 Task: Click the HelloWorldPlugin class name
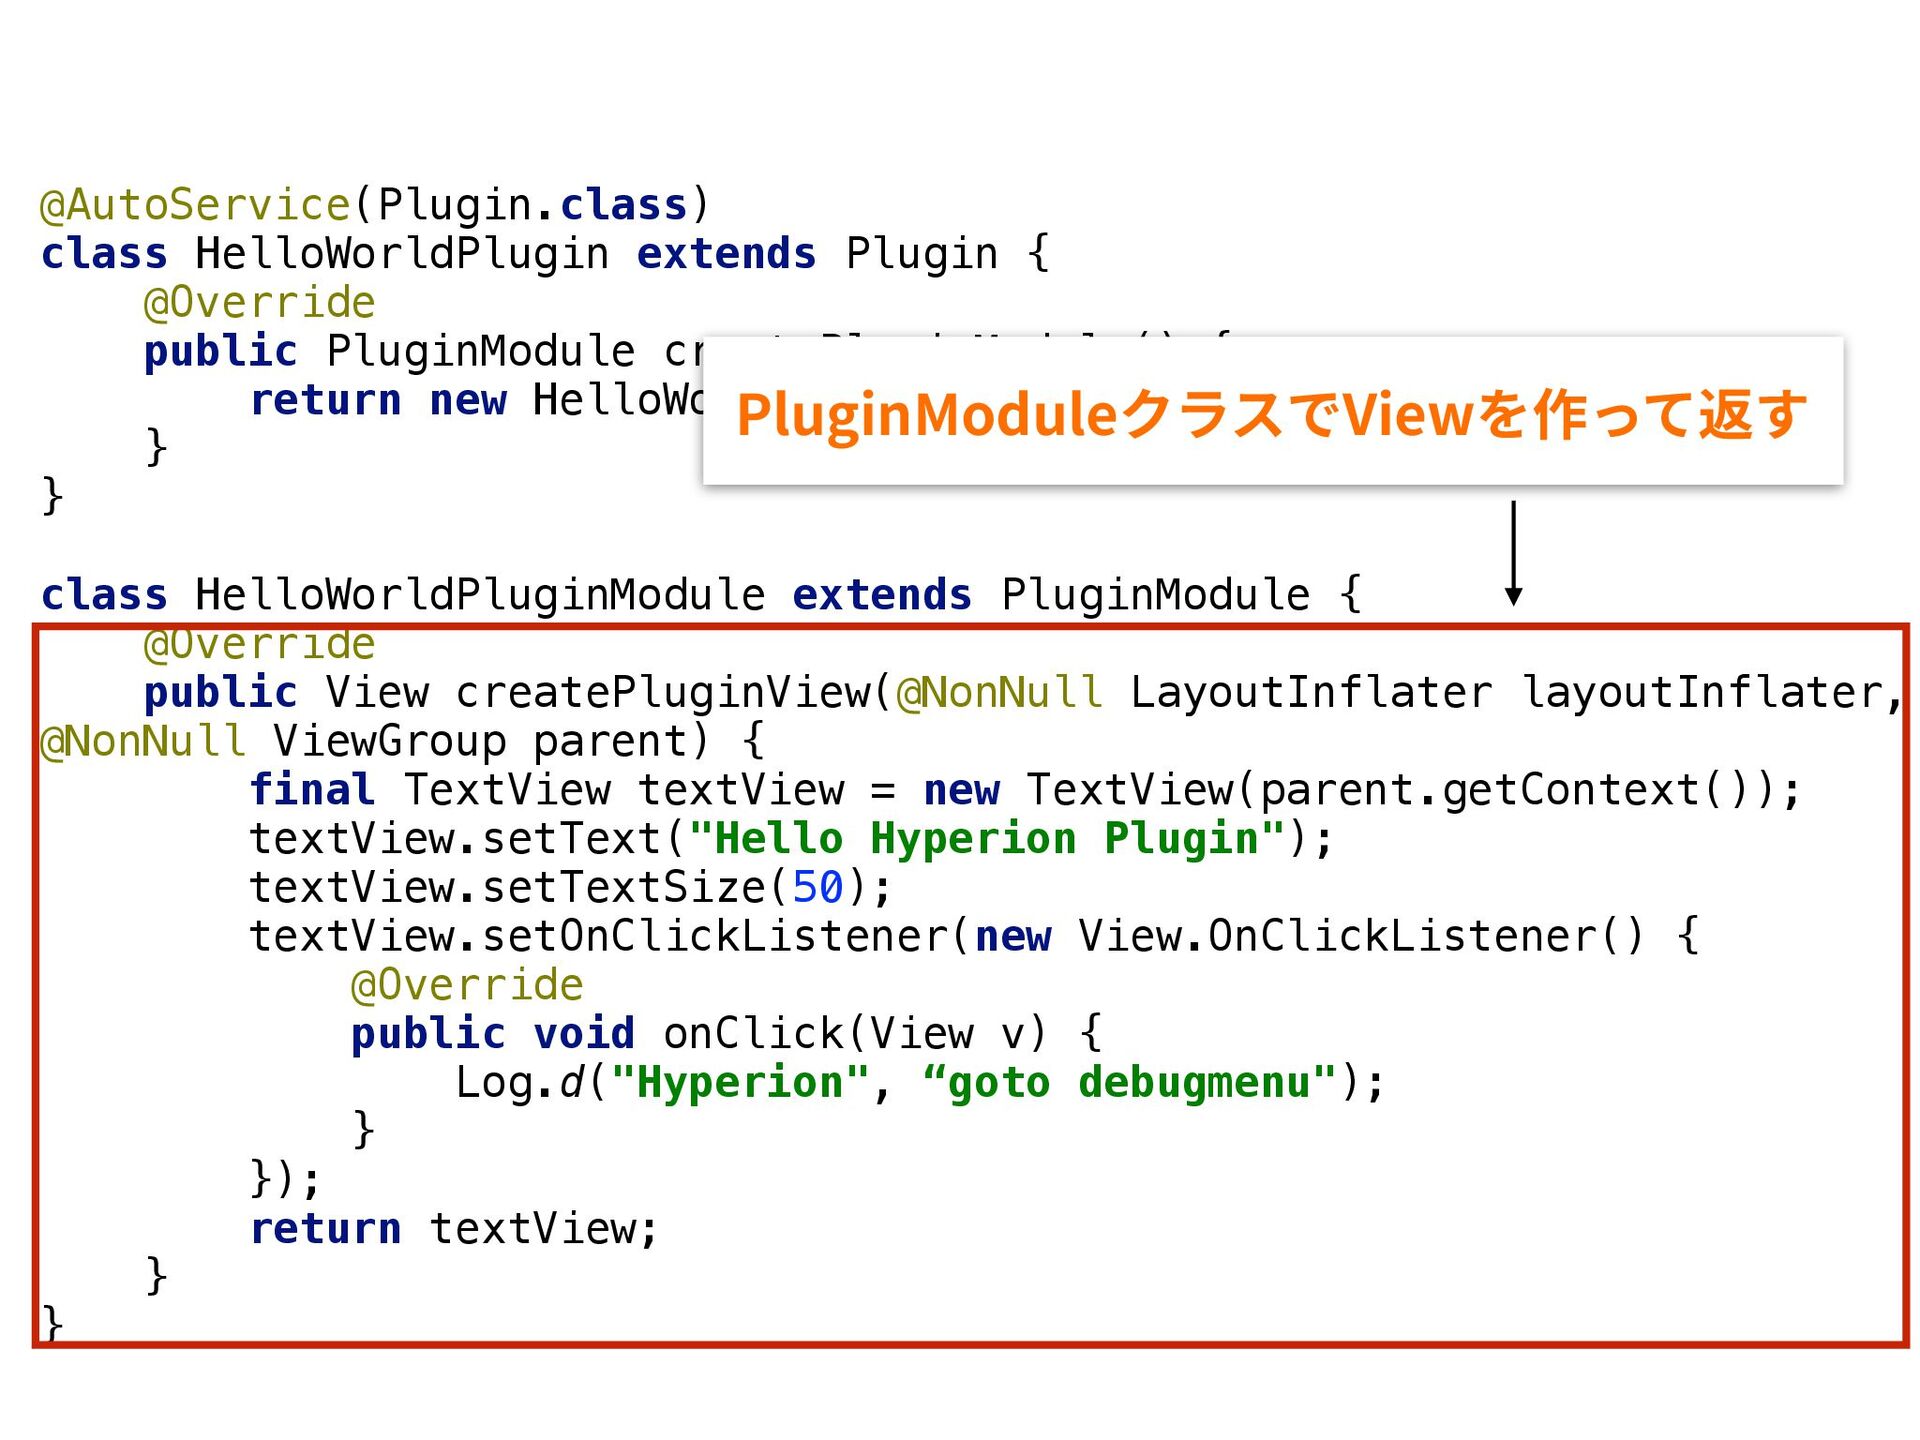tap(402, 254)
